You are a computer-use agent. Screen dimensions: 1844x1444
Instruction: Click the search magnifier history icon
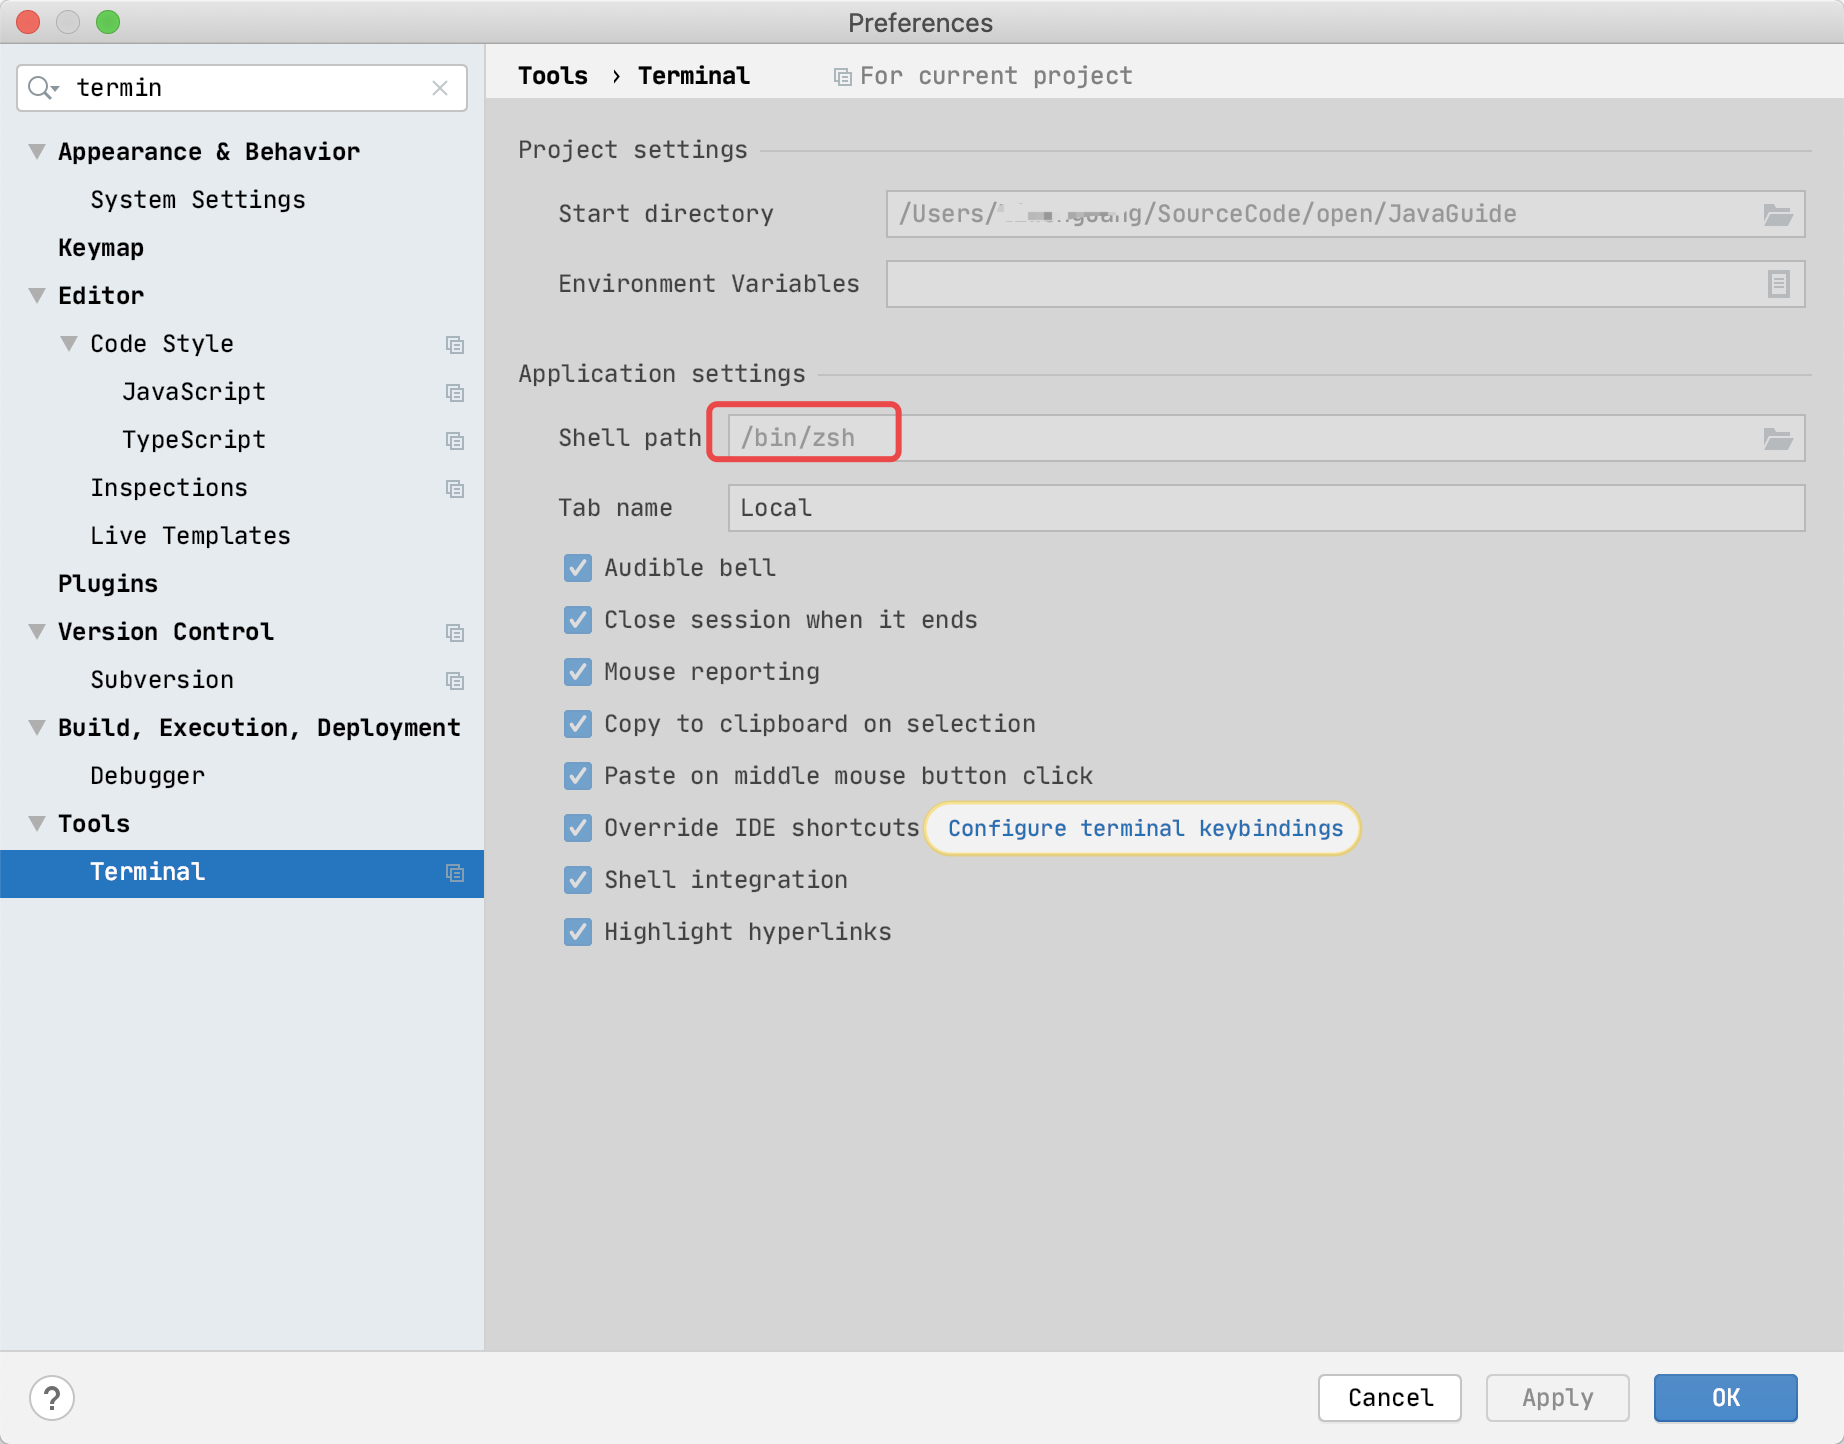(x=42, y=88)
